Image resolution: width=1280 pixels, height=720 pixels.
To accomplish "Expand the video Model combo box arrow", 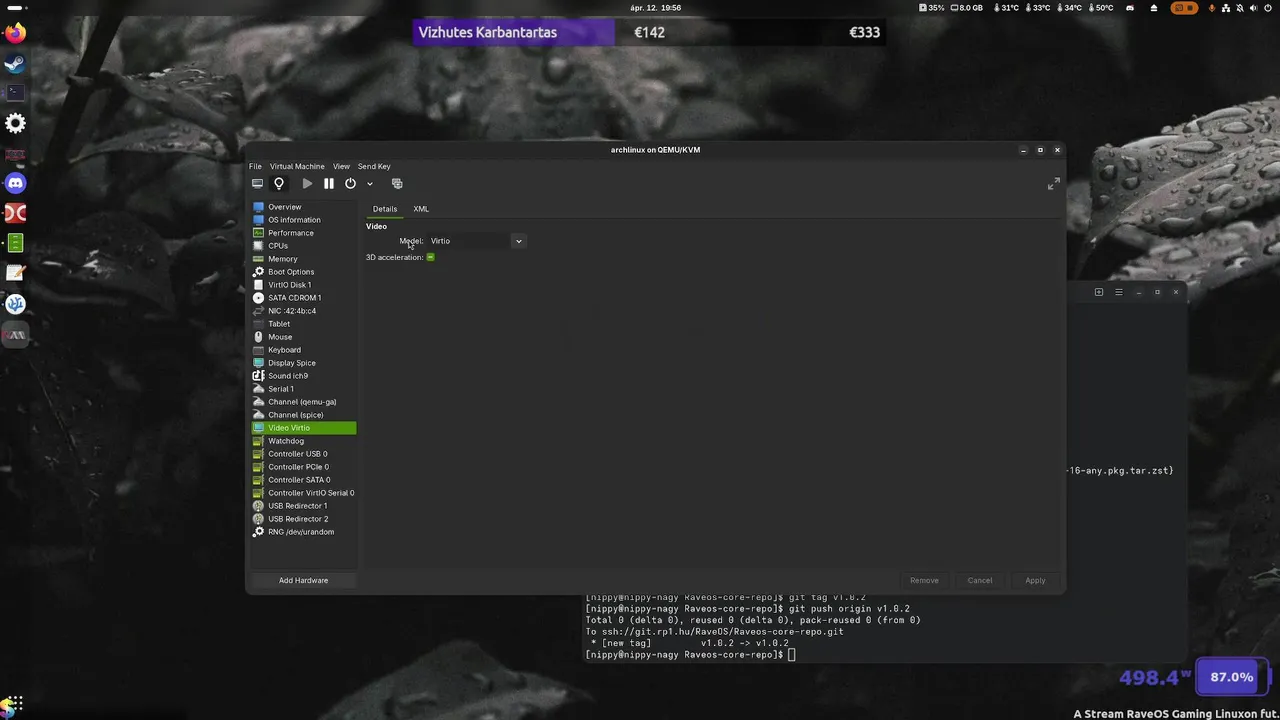I will (x=518, y=241).
